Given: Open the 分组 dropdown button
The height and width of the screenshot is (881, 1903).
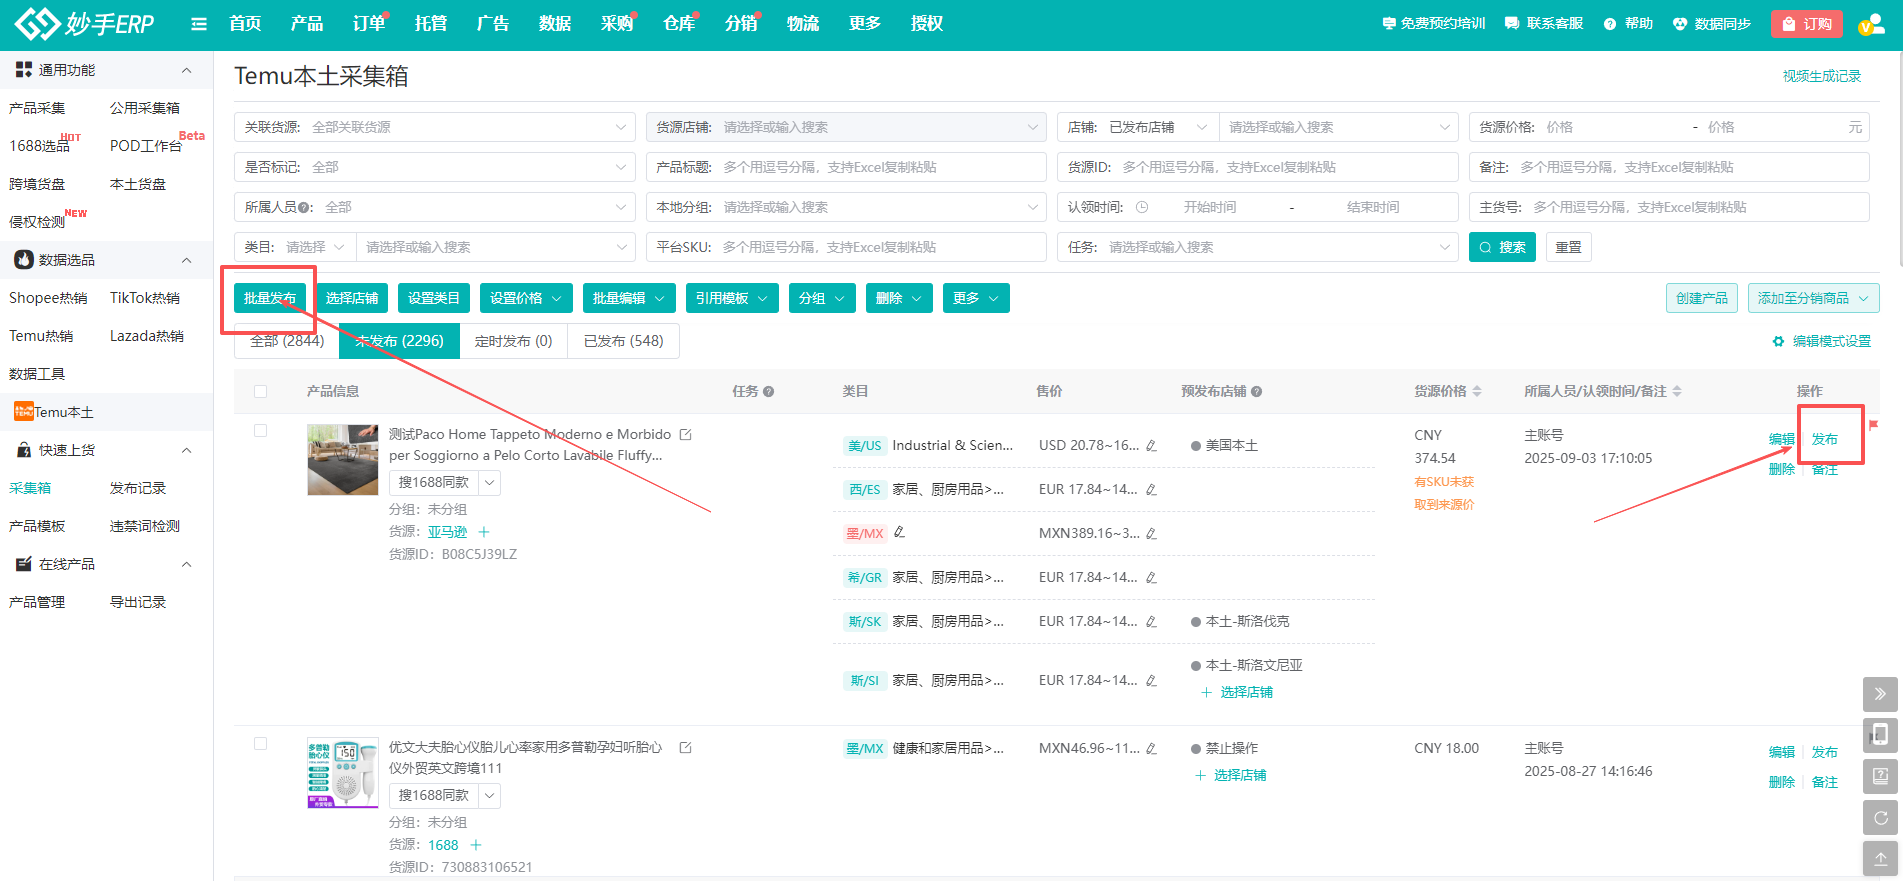Looking at the screenshot, I should pyautogui.click(x=822, y=298).
